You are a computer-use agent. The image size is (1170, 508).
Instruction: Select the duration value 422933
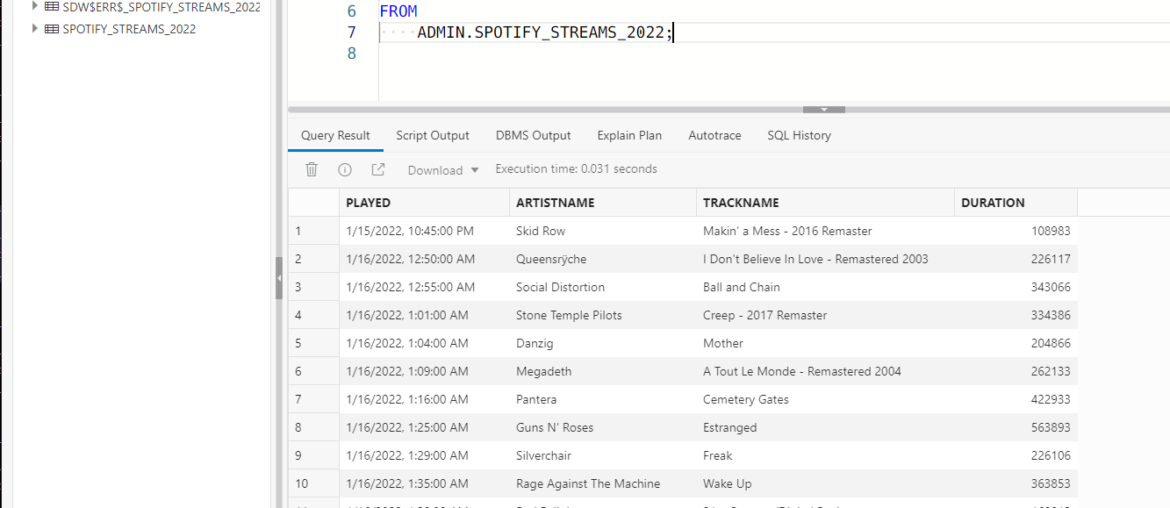(x=1016, y=400)
